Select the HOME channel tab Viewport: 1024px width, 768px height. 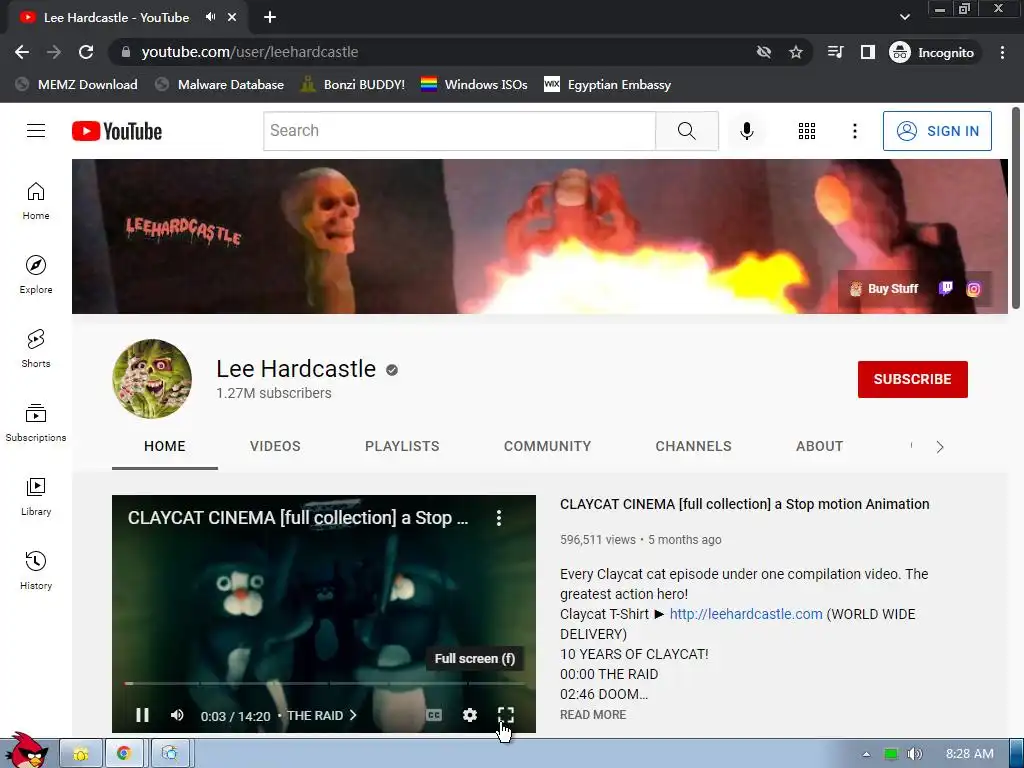165,446
